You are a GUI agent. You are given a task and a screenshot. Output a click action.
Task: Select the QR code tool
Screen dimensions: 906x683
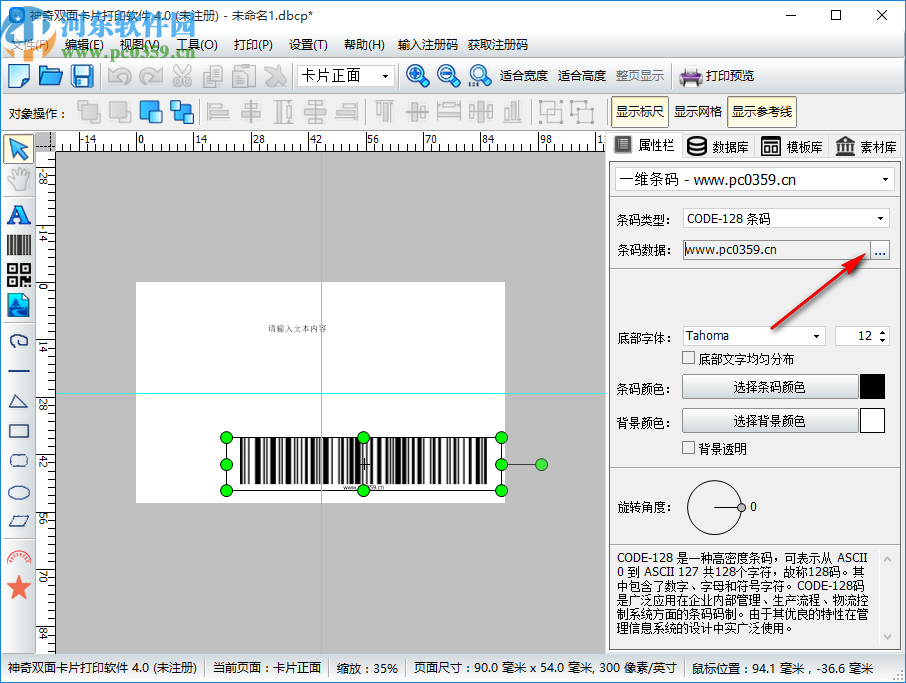(x=18, y=274)
